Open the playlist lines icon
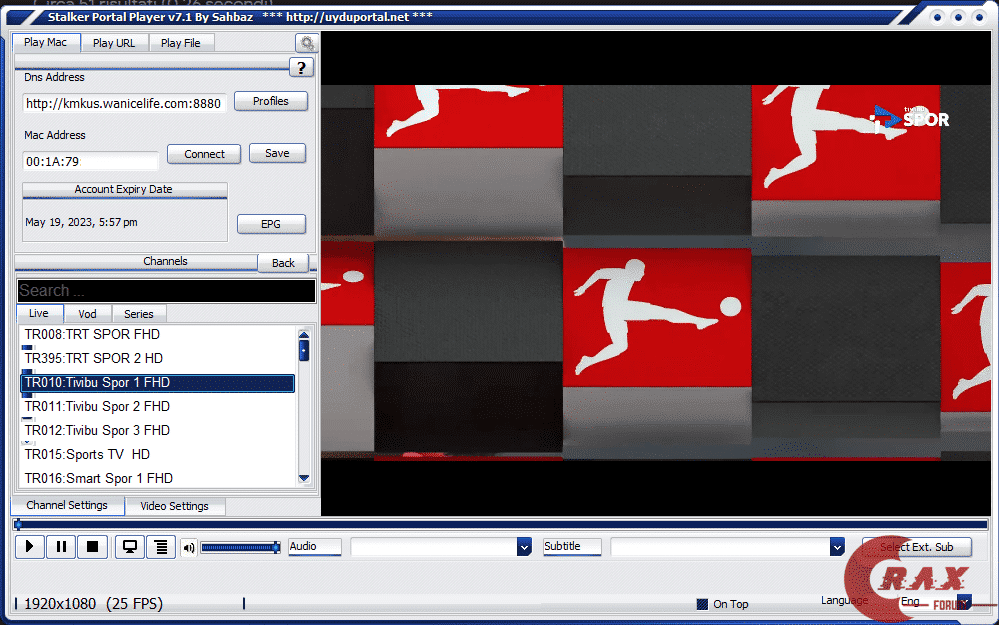The image size is (999, 625). pyautogui.click(x=161, y=547)
